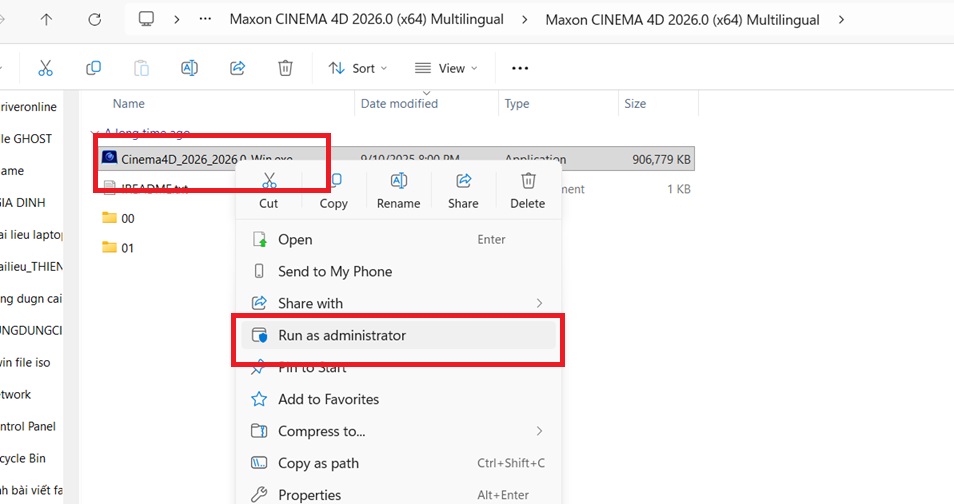
Task: Expand the Compress to submenu arrow
Action: pos(539,431)
